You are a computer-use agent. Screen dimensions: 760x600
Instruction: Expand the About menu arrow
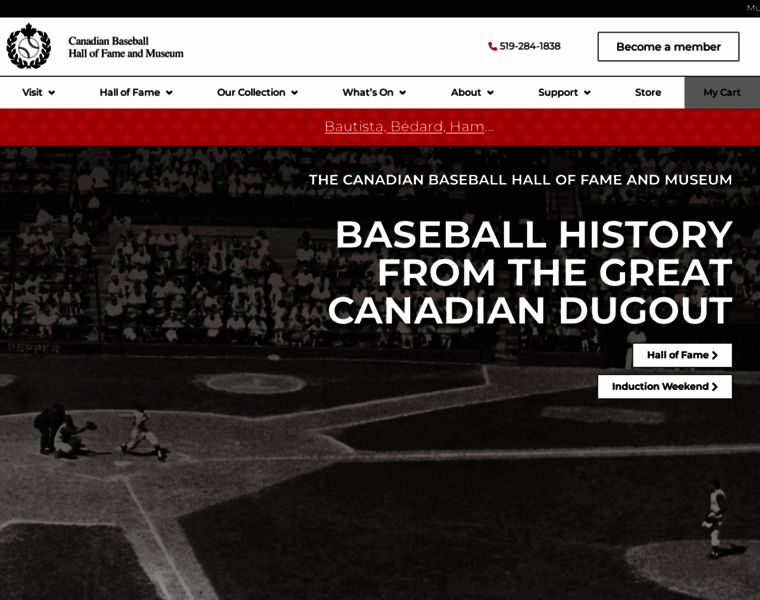491,93
